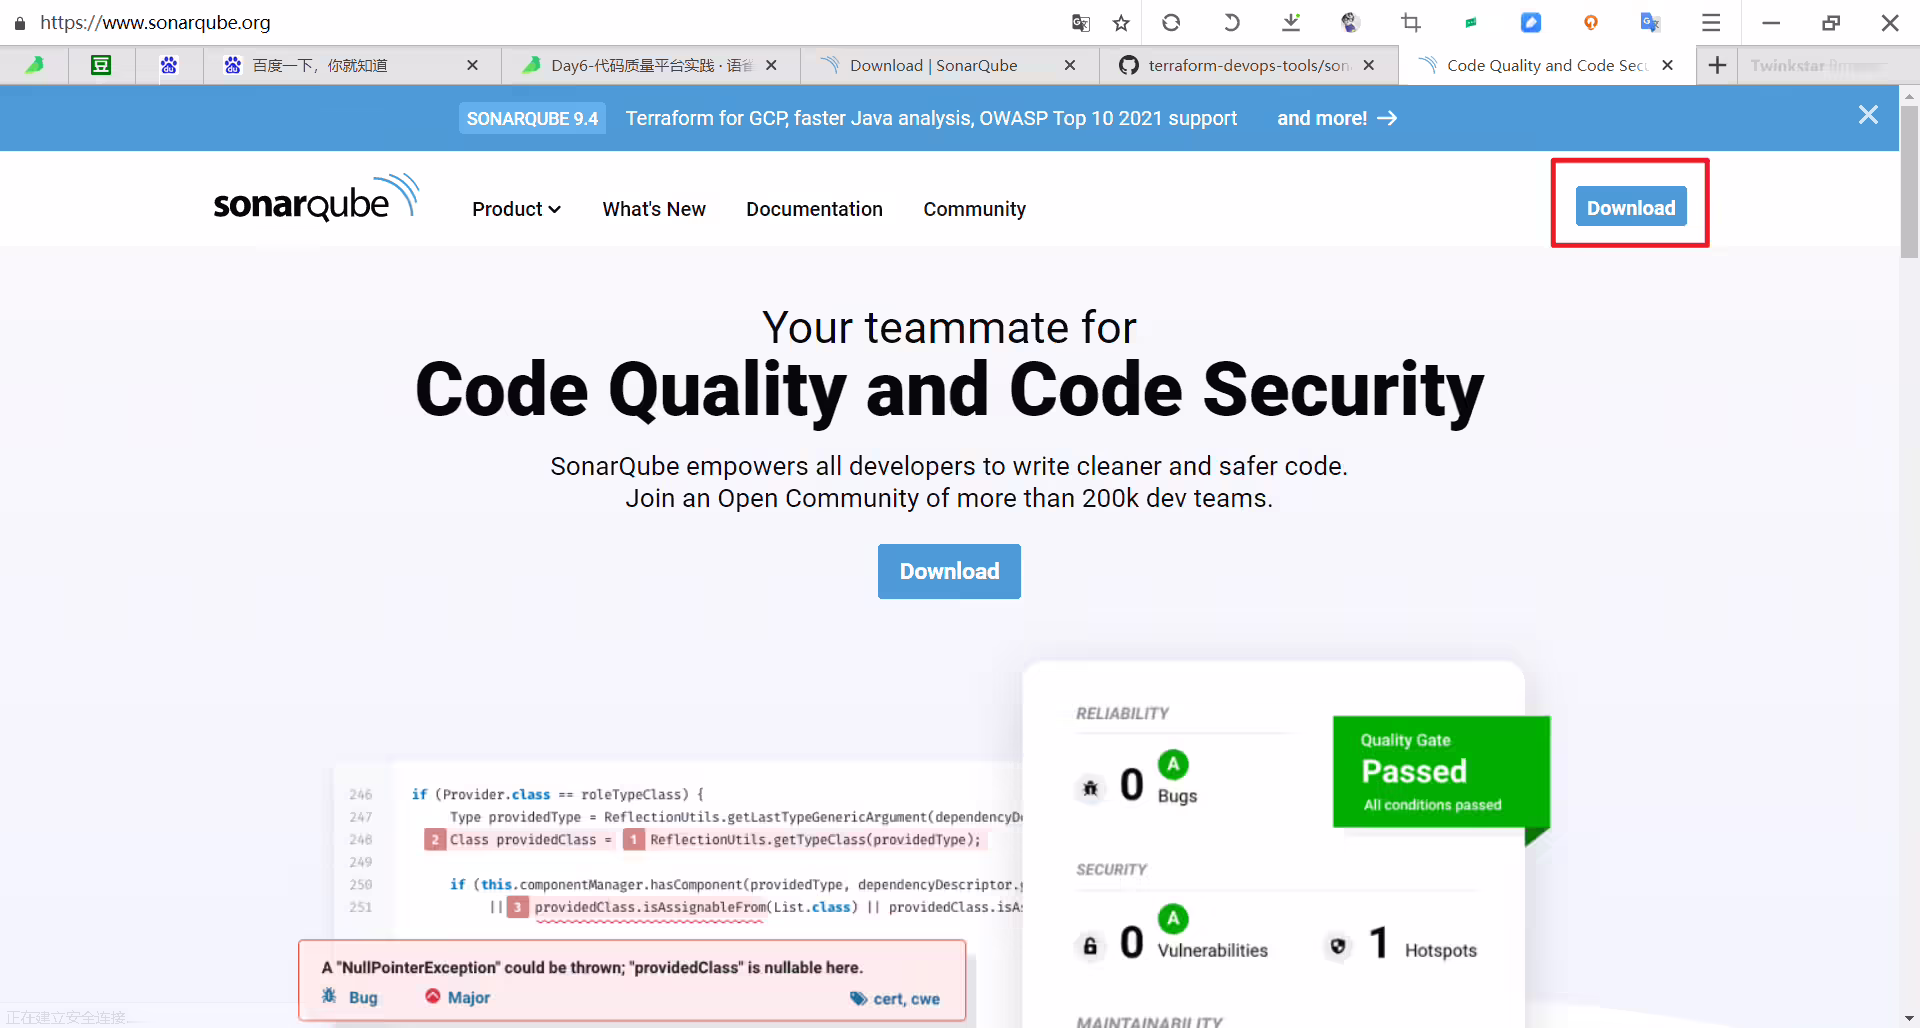Viewport: 1920px width, 1028px height.
Task: Bookmark this page with the star icon
Action: tap(1121, 22)
